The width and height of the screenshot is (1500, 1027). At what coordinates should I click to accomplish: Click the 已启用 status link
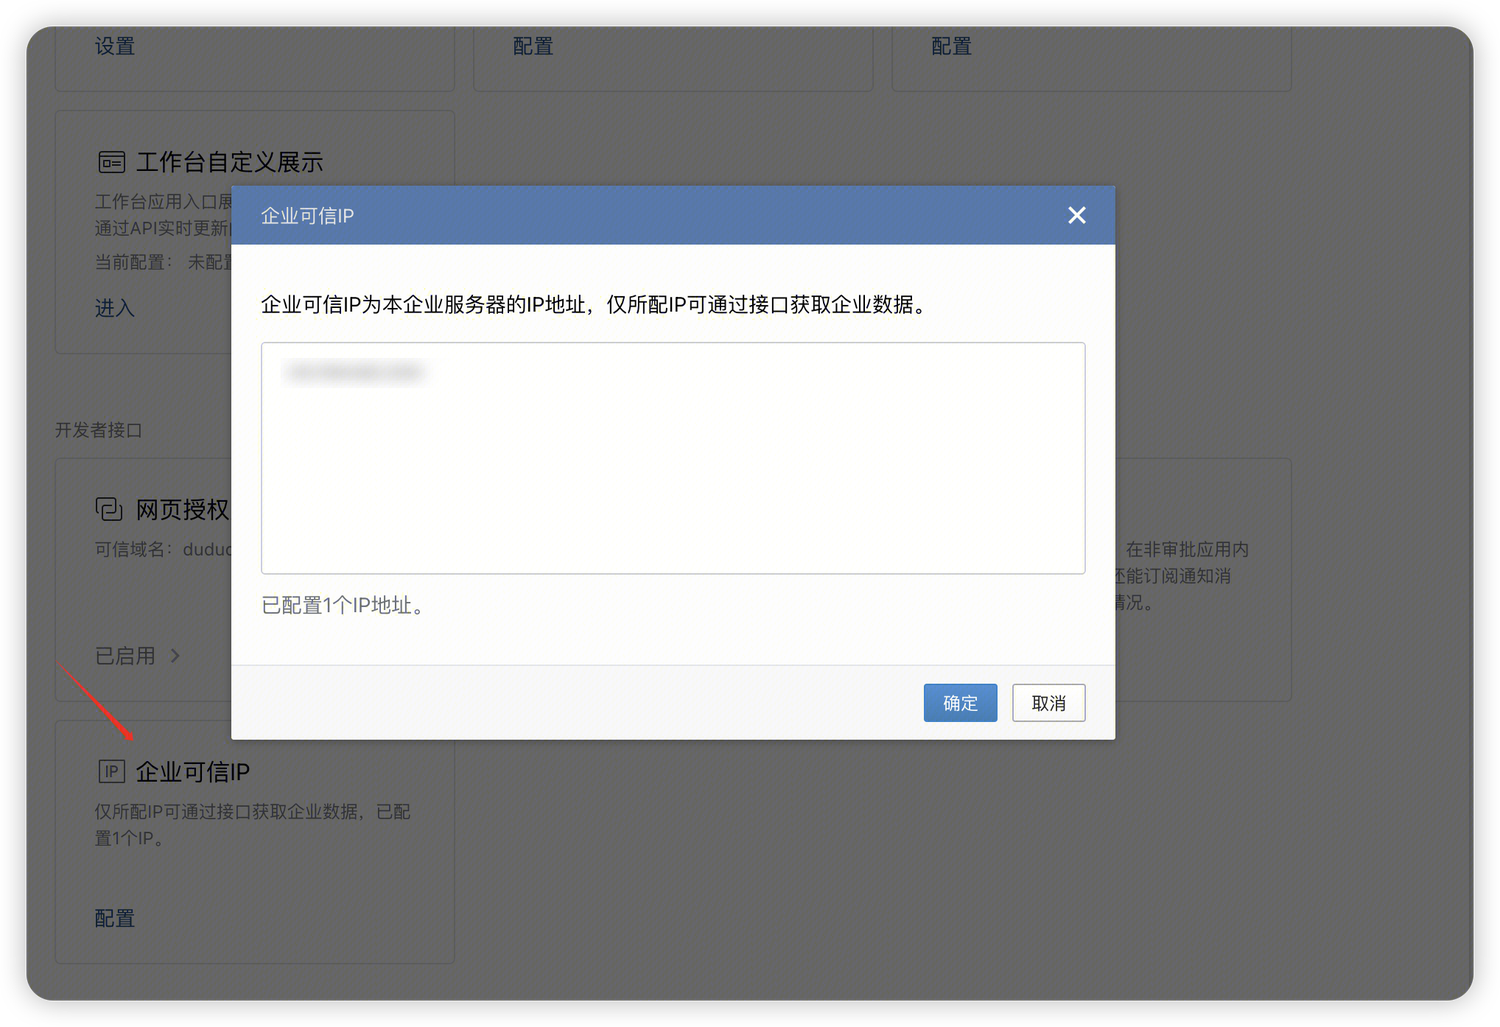(125, 656)
